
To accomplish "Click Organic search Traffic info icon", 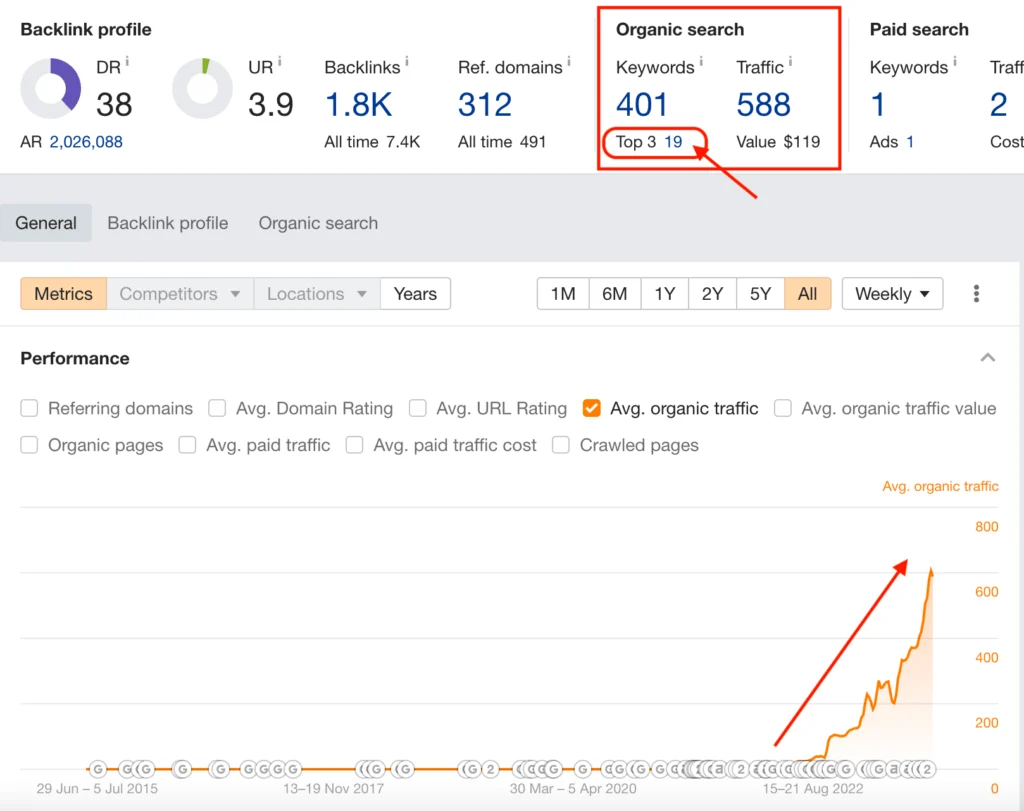I will click(790, 62).
